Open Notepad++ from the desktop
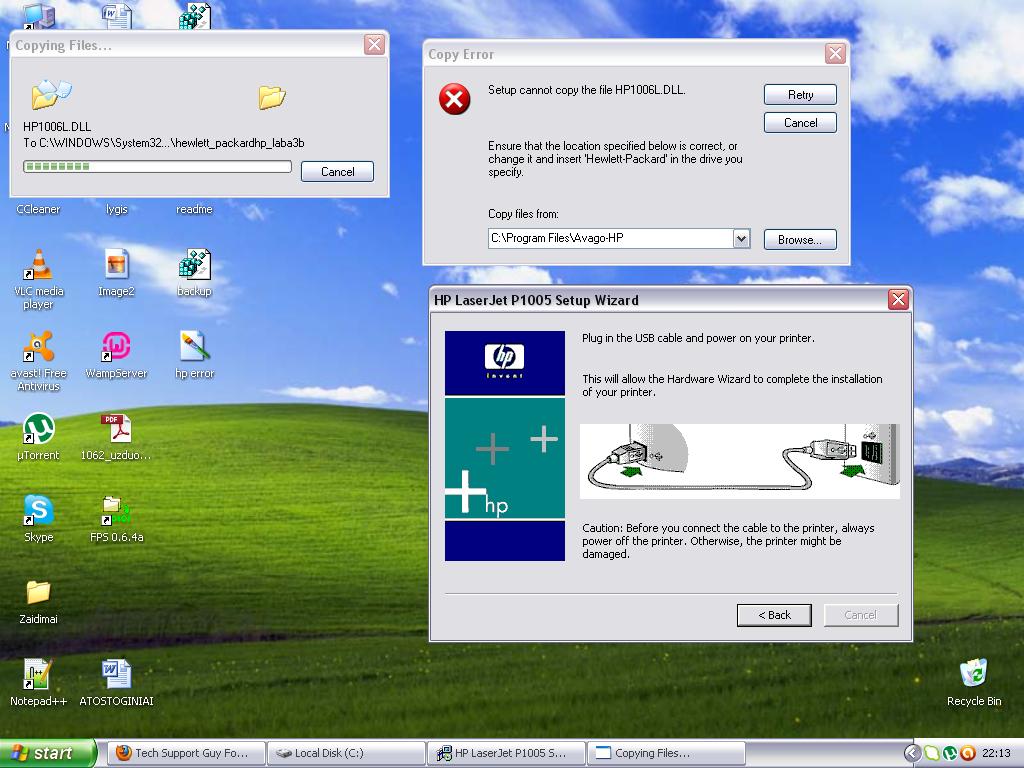The image size is (1024, 768). [37, 672]
